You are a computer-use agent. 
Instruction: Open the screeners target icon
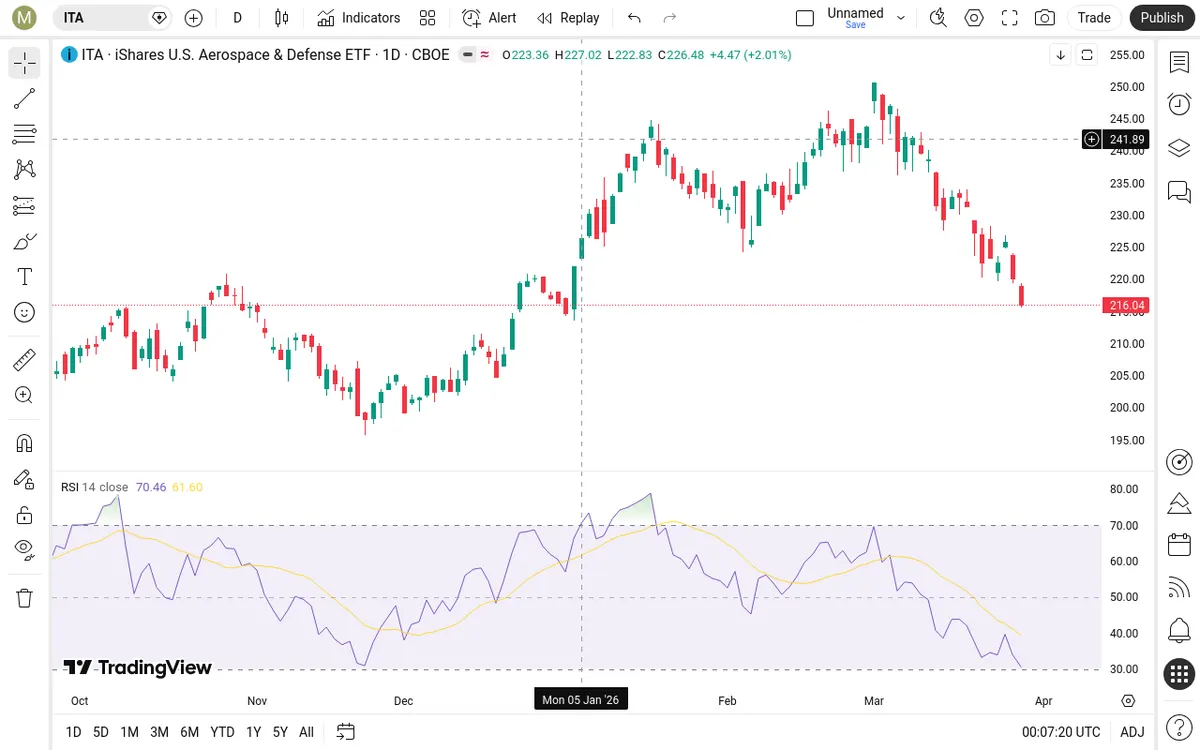click(1179, 461)
